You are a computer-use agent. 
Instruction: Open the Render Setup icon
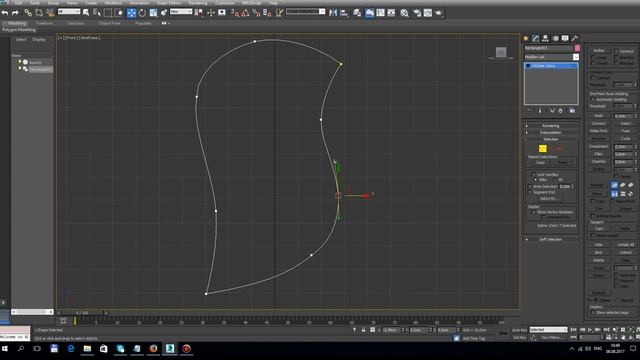[417, 13]
